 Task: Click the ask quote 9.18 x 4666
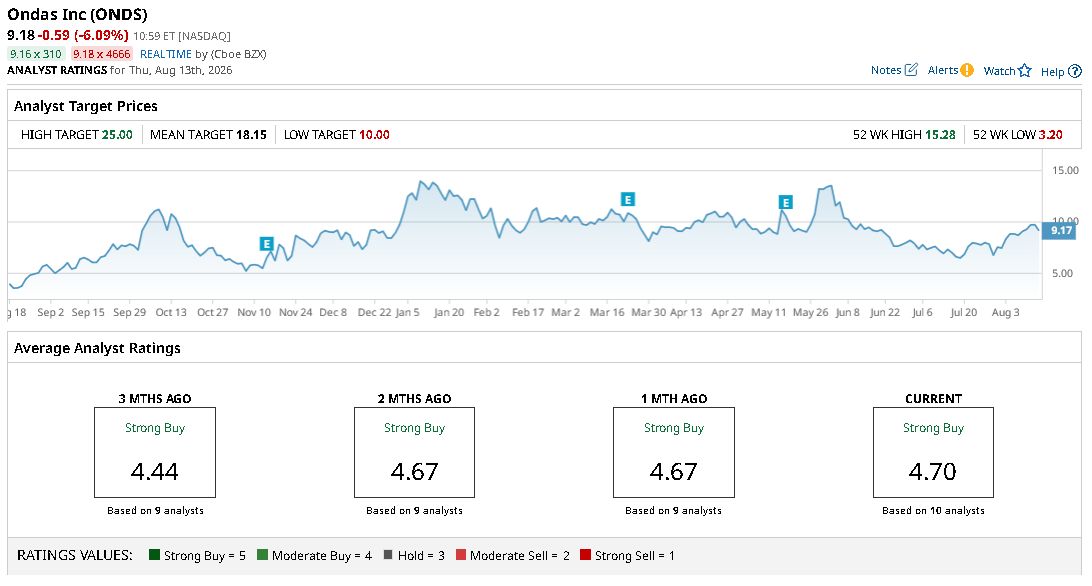102,54
